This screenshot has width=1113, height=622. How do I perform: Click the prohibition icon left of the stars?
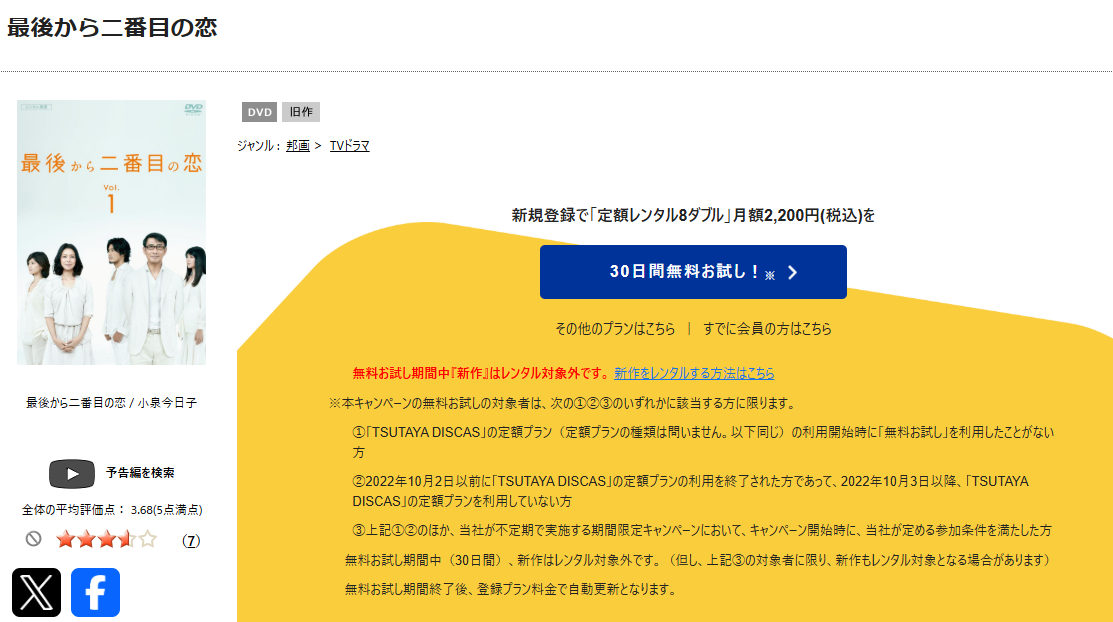[x=33, y=538]
